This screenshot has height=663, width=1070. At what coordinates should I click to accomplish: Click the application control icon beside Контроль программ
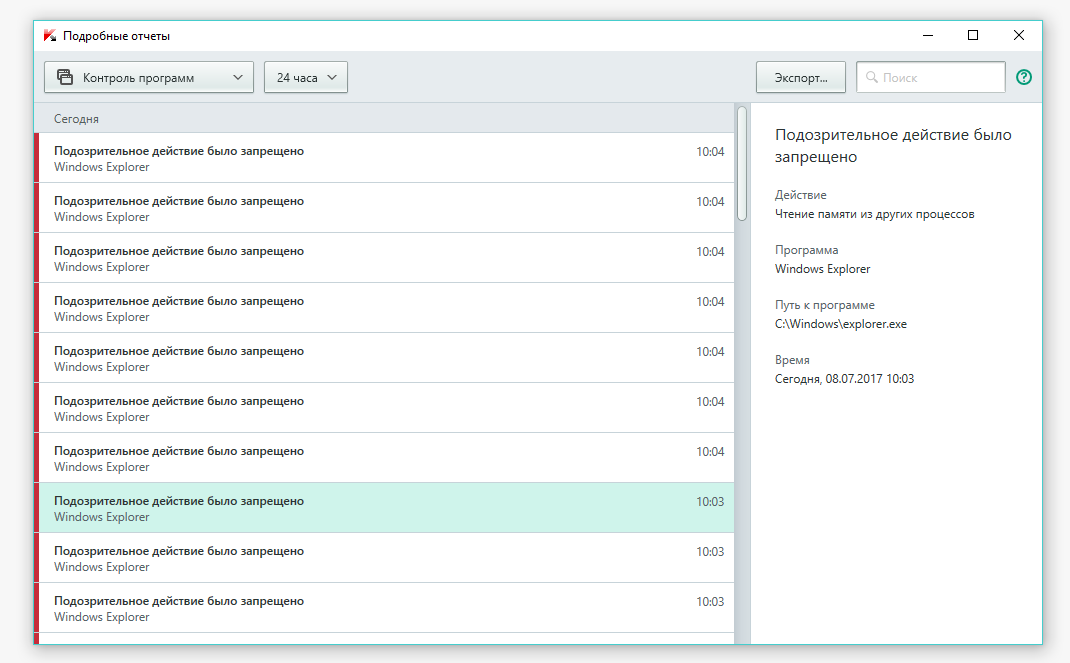(65, 77)
